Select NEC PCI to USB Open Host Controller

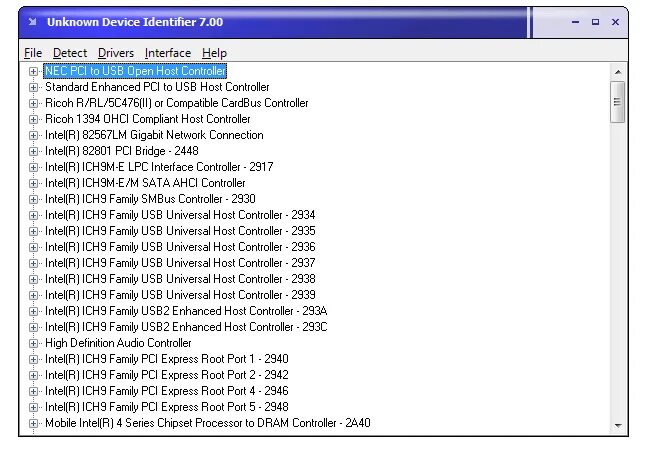tap(135, 71)
